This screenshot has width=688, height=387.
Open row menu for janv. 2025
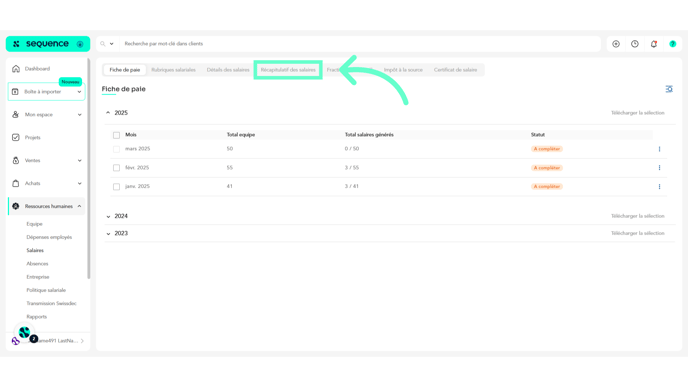click(659, 186)
